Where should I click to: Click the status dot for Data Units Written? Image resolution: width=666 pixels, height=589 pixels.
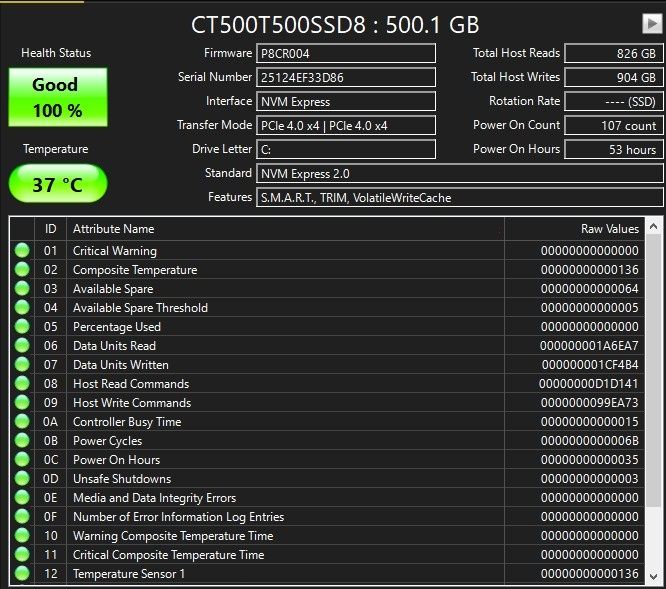click(22, 364)
